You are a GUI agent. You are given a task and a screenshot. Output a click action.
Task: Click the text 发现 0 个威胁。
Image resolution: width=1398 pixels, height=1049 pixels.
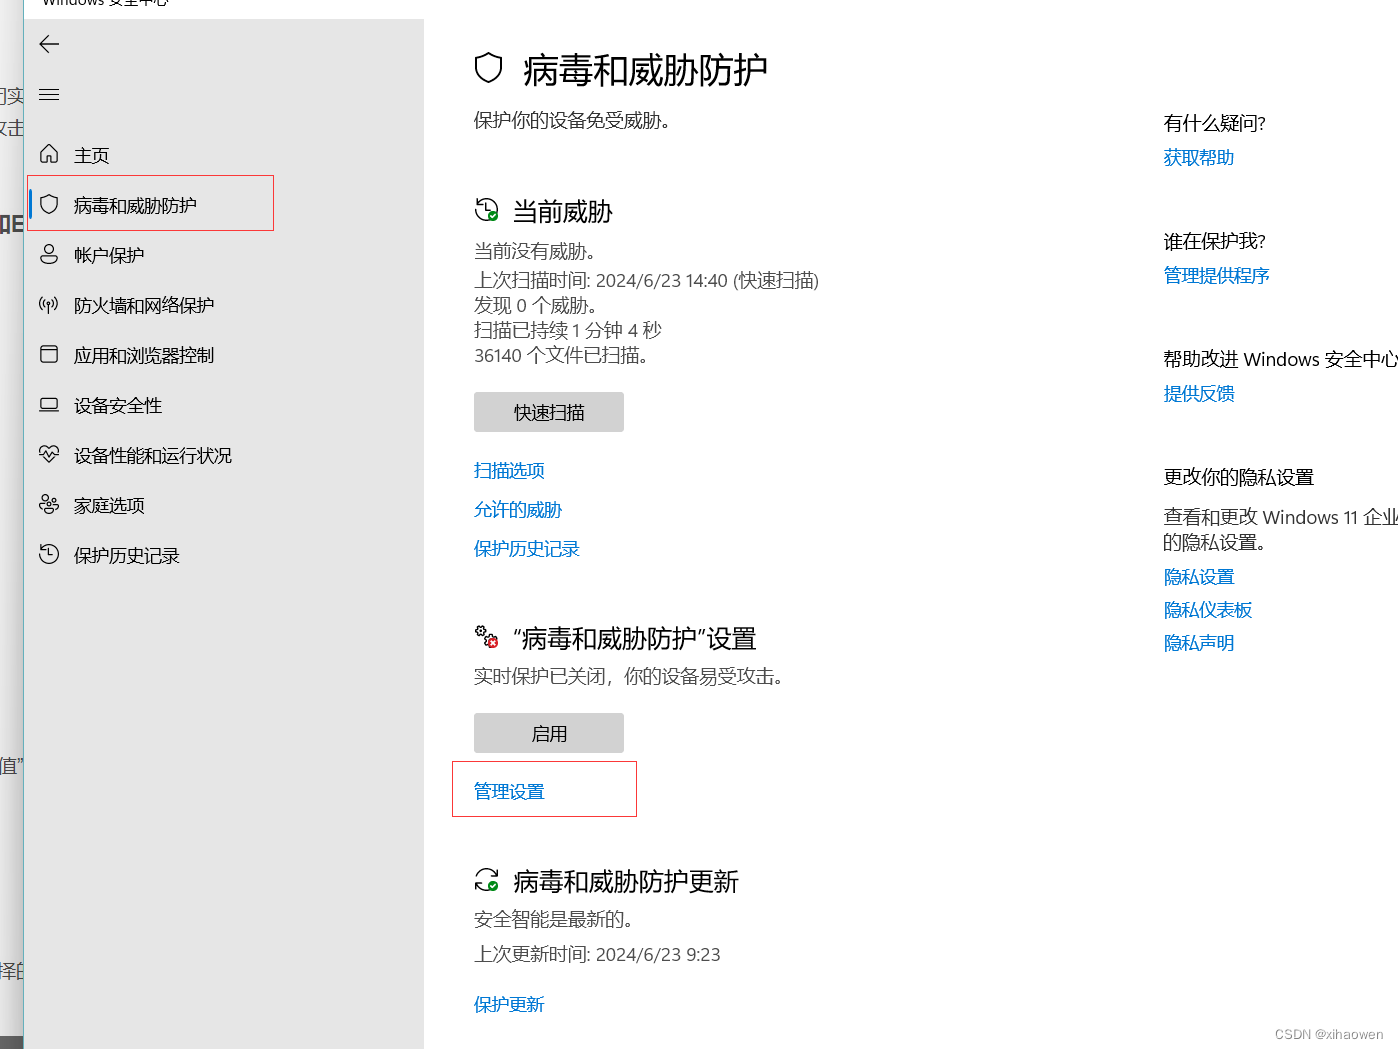coord(535,305)
